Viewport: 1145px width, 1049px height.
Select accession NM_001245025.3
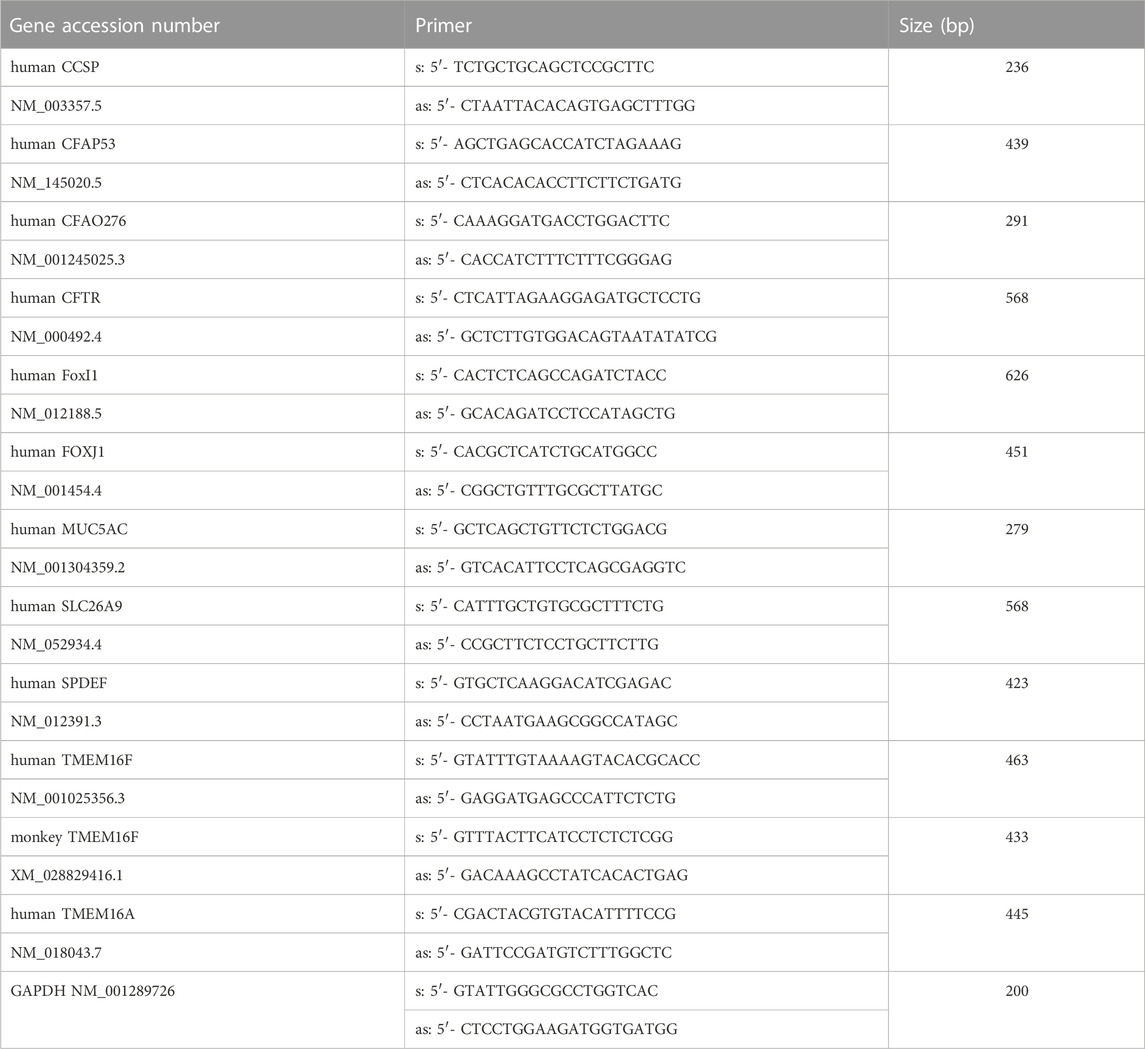click(x=67, y=260)
